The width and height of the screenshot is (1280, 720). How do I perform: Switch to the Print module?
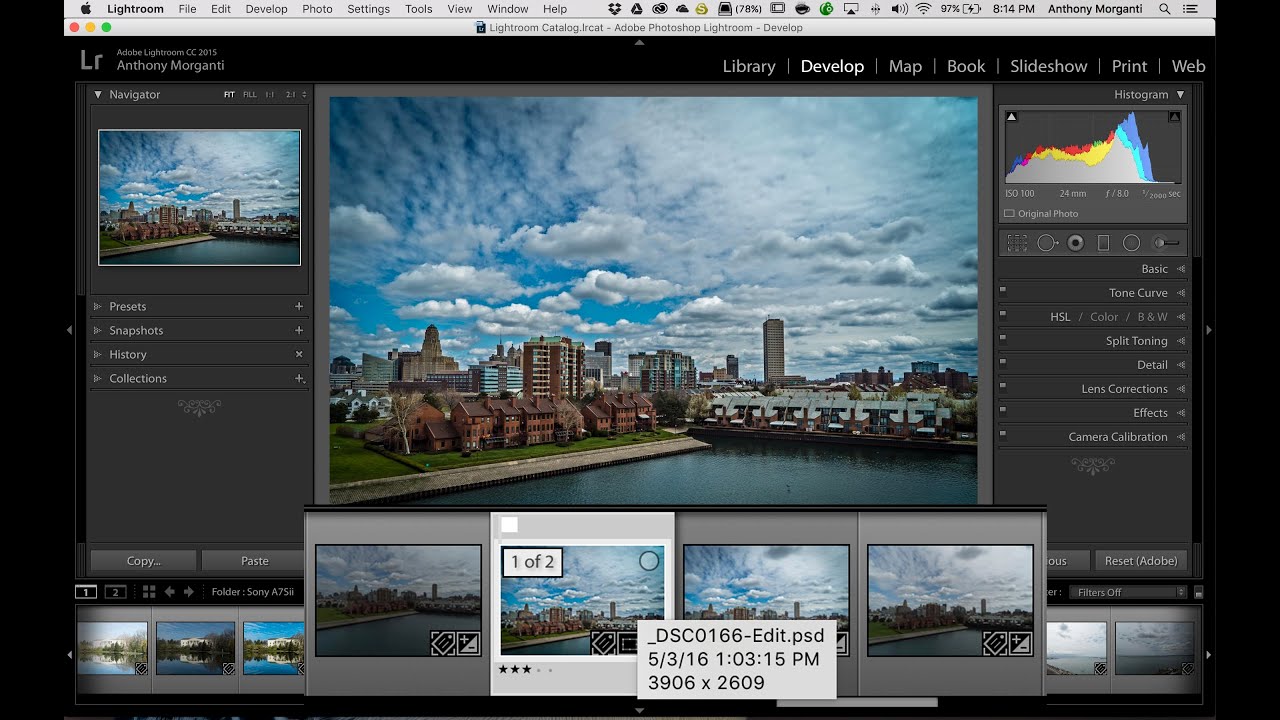click(x=1129, y=66)
